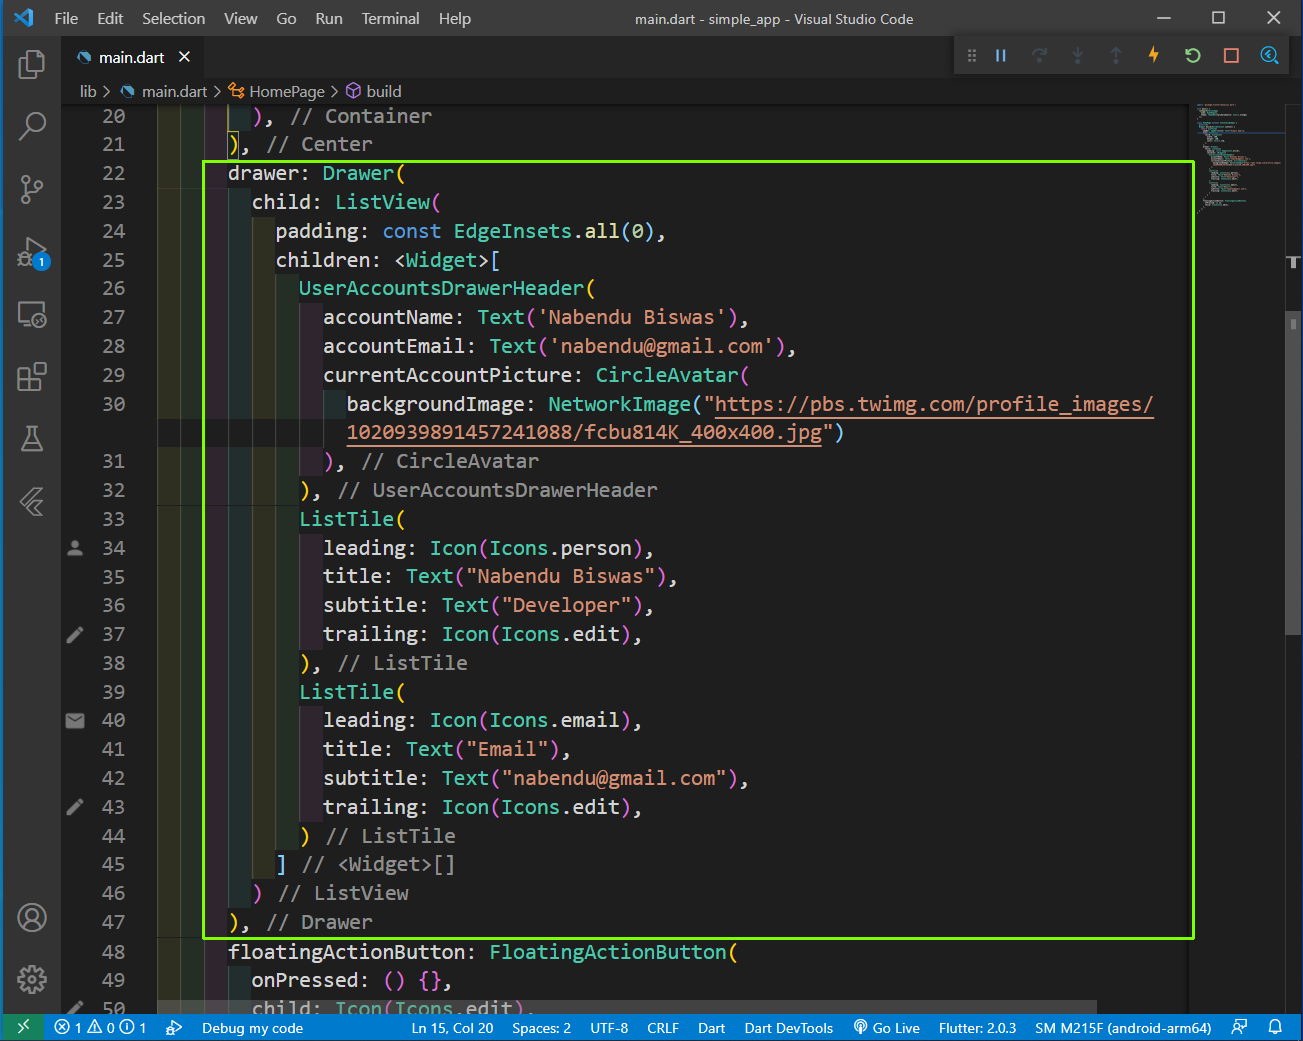Image resolution: width=1303 pixels, height=1041 pixels.
Task: Click the VS Code logo application menu
Action: pyautogui.click(x=24, y=18)
